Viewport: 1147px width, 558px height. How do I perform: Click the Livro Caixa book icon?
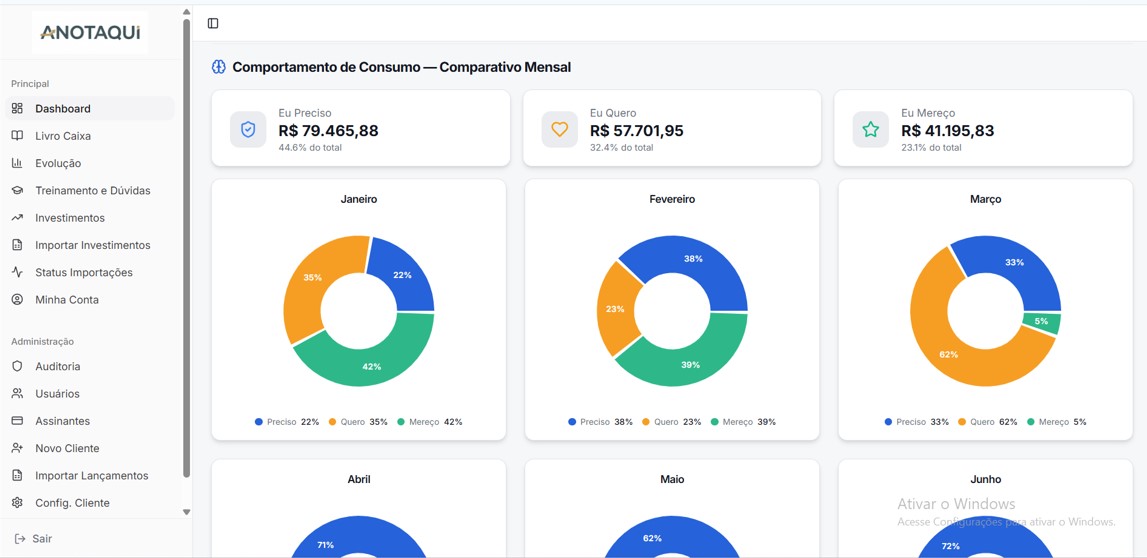click(x=18, y=136)
